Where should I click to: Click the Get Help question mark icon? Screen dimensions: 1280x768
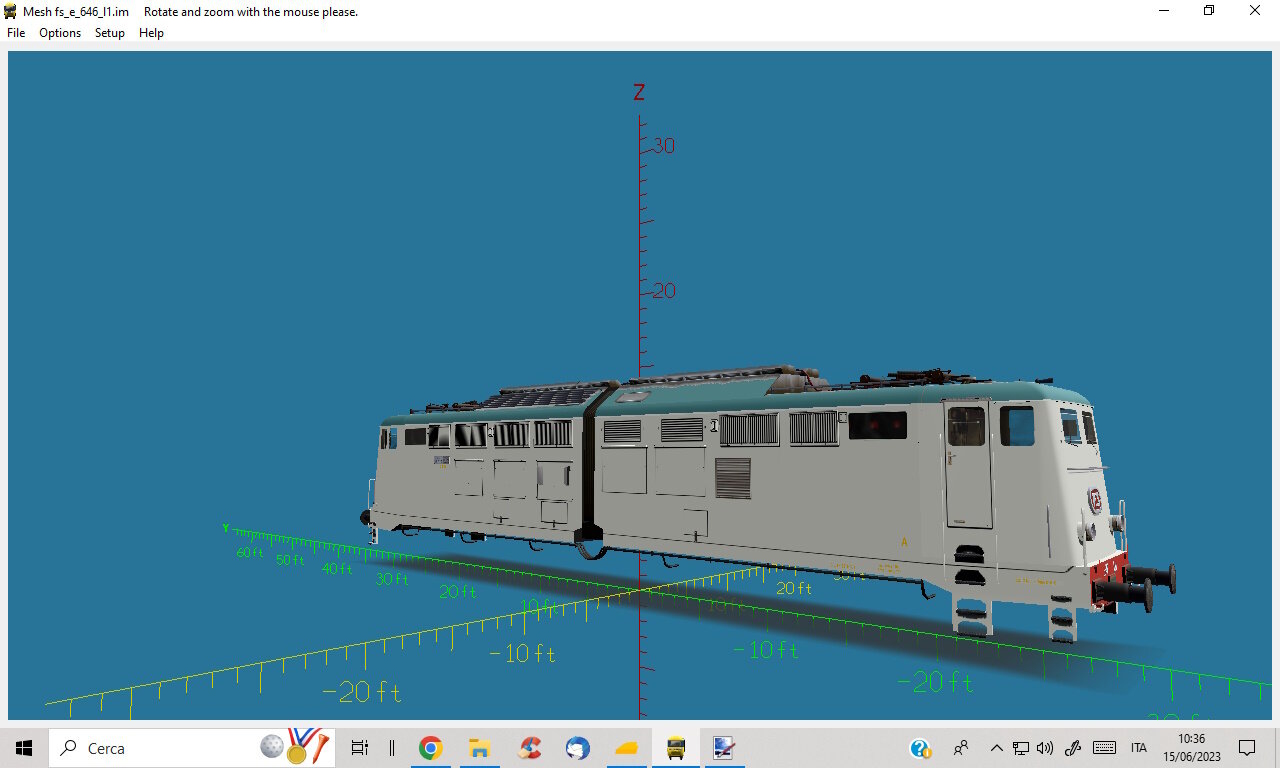(920, 748)
